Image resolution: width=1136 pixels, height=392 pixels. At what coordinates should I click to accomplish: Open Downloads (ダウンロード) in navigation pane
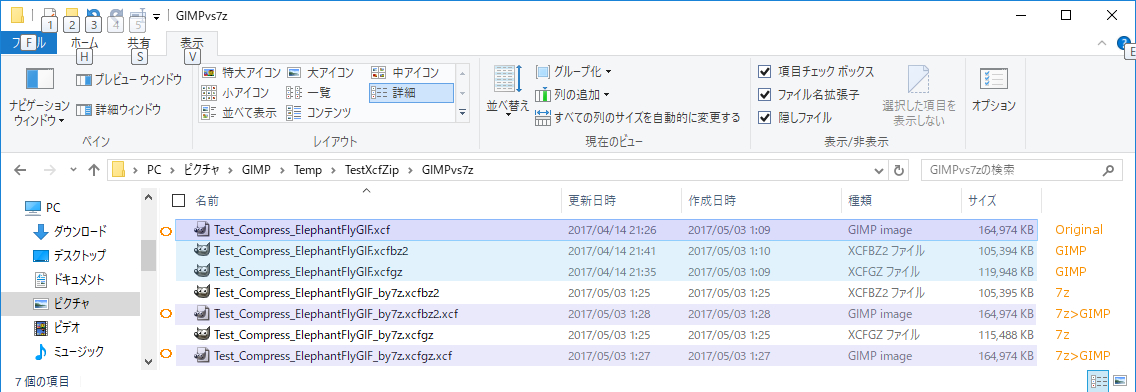click(x=70, y=232)
